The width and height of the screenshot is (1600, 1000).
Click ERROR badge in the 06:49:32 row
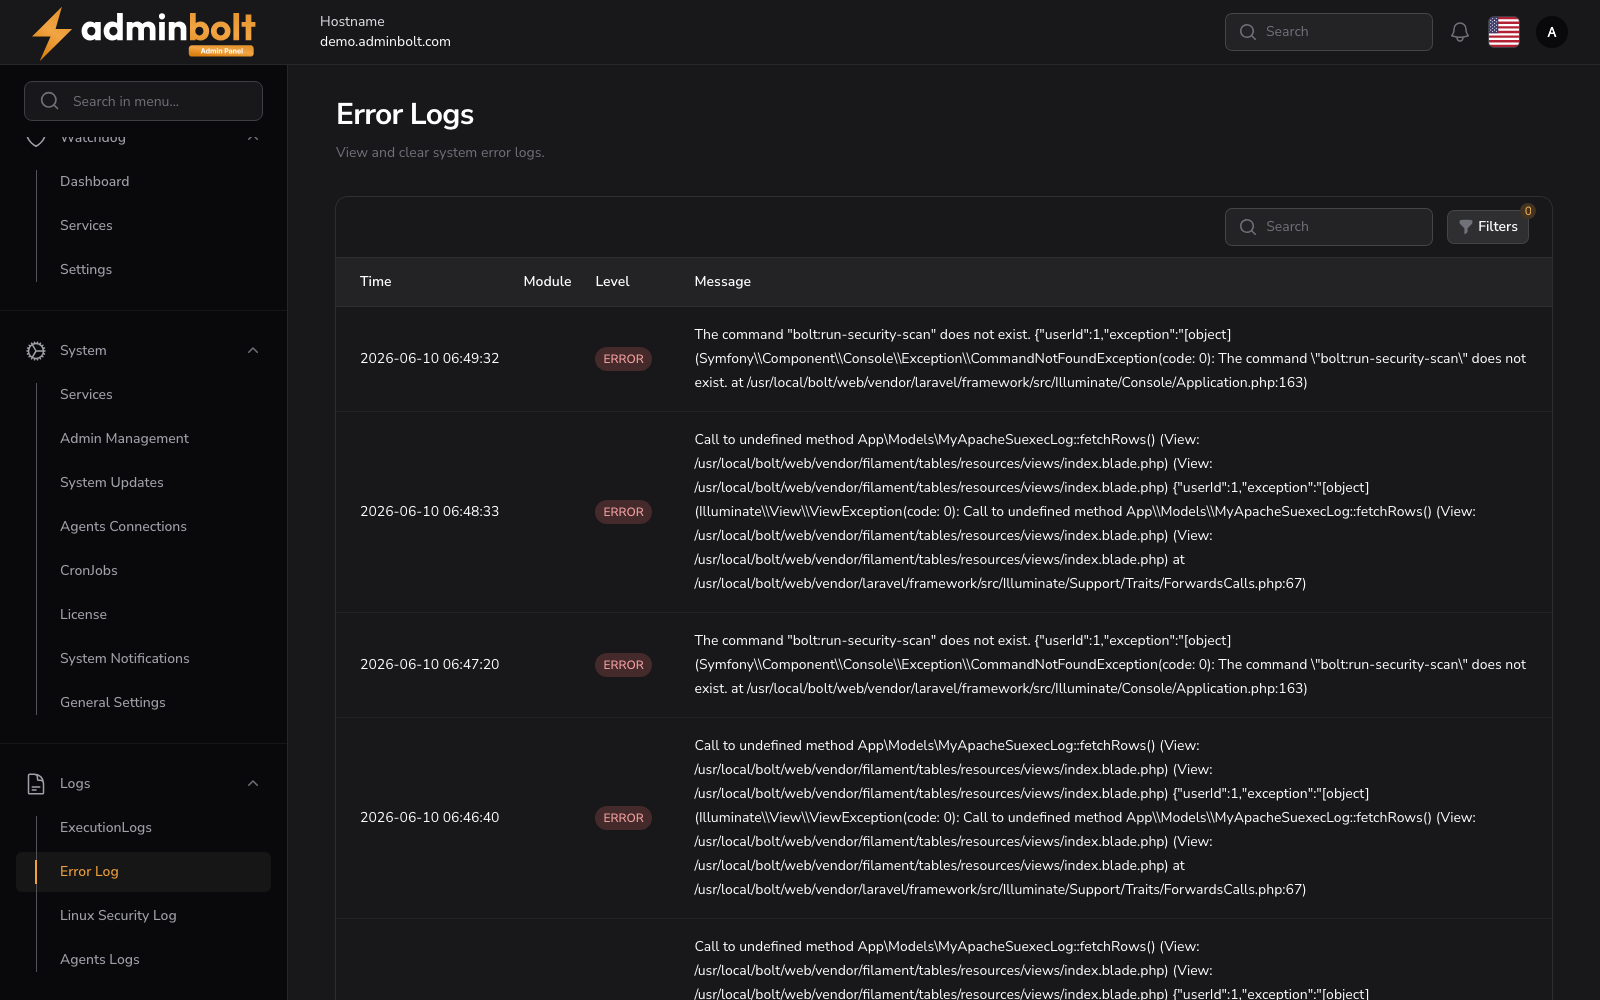[x=623, y=359]
